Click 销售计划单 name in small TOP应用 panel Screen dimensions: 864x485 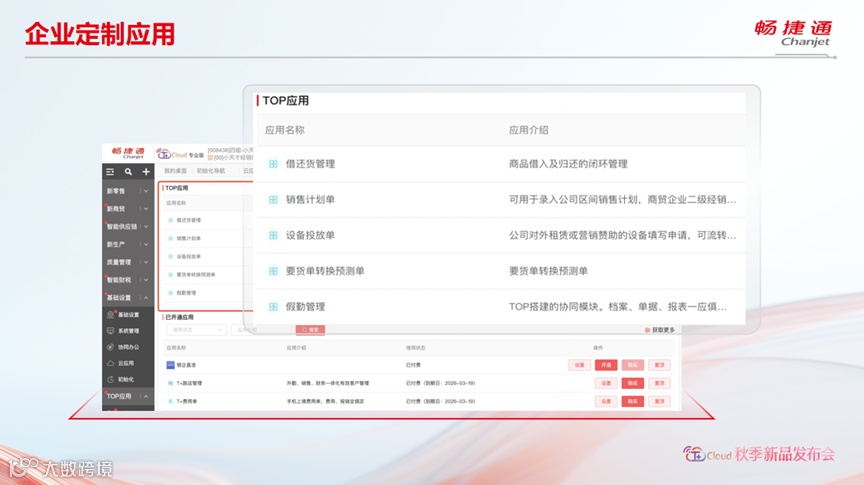pos(189,239)
